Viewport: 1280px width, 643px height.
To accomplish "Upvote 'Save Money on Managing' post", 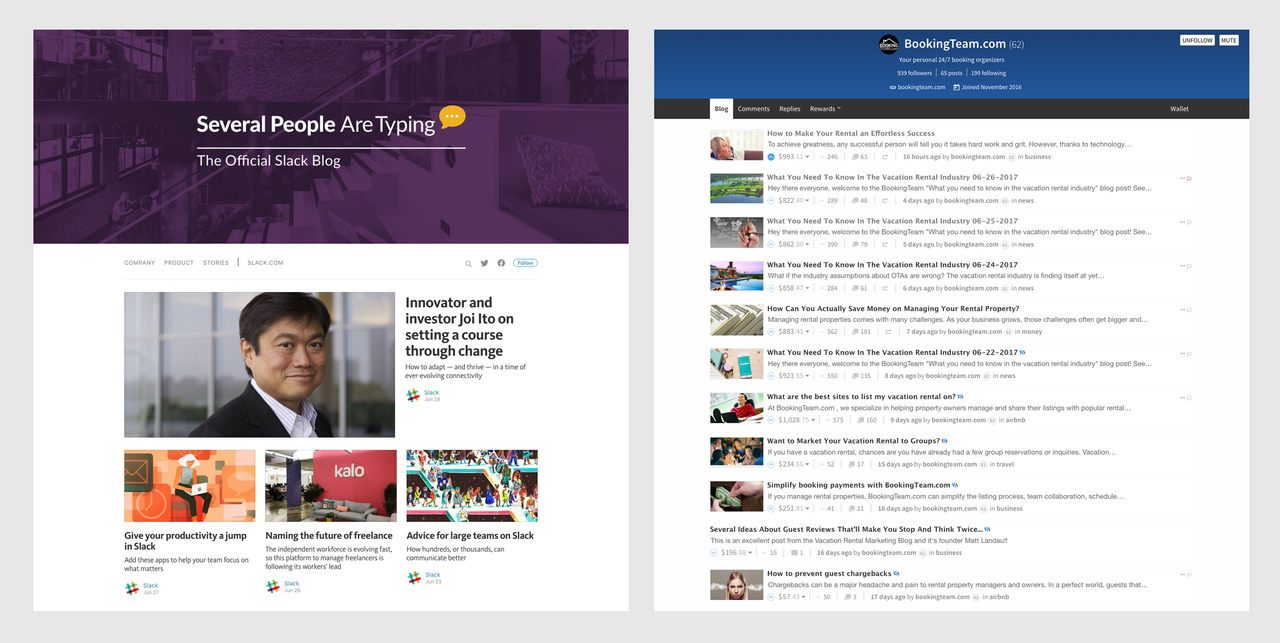I will coord(771,332).
